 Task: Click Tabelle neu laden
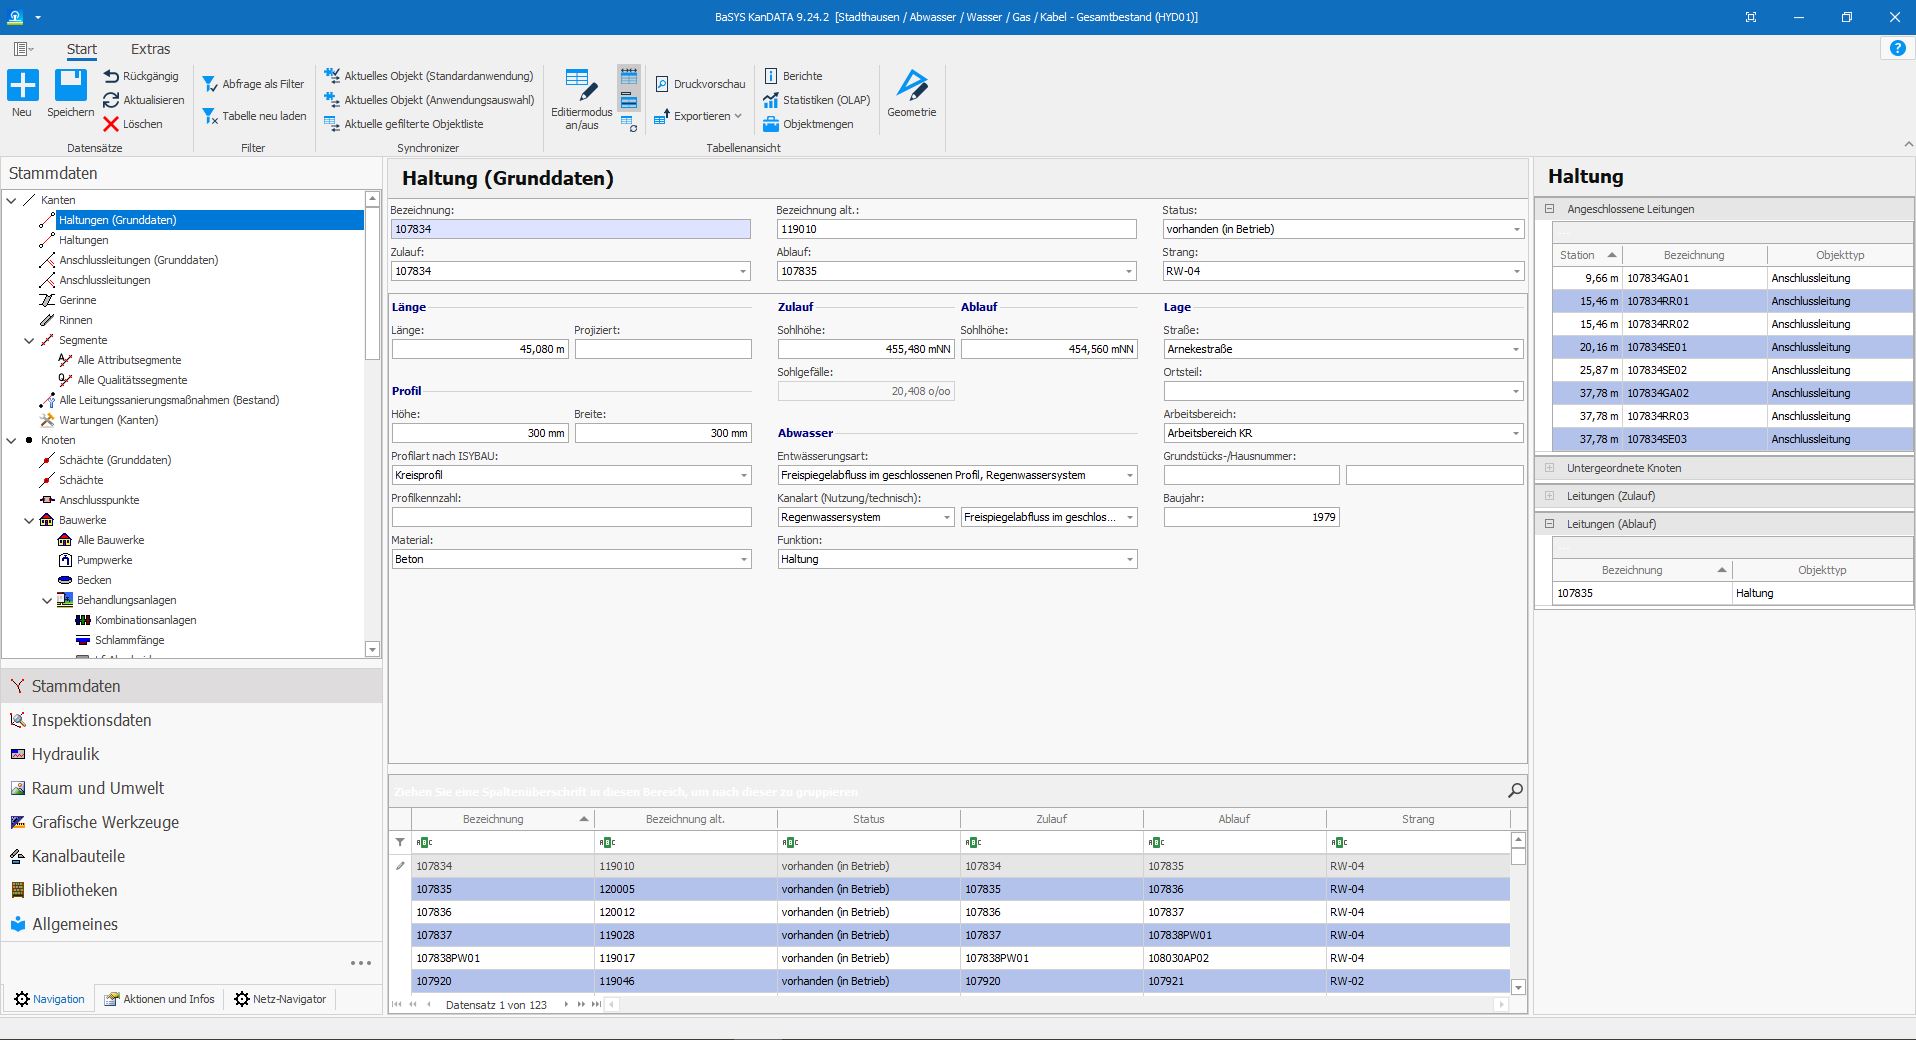(255, 116)
